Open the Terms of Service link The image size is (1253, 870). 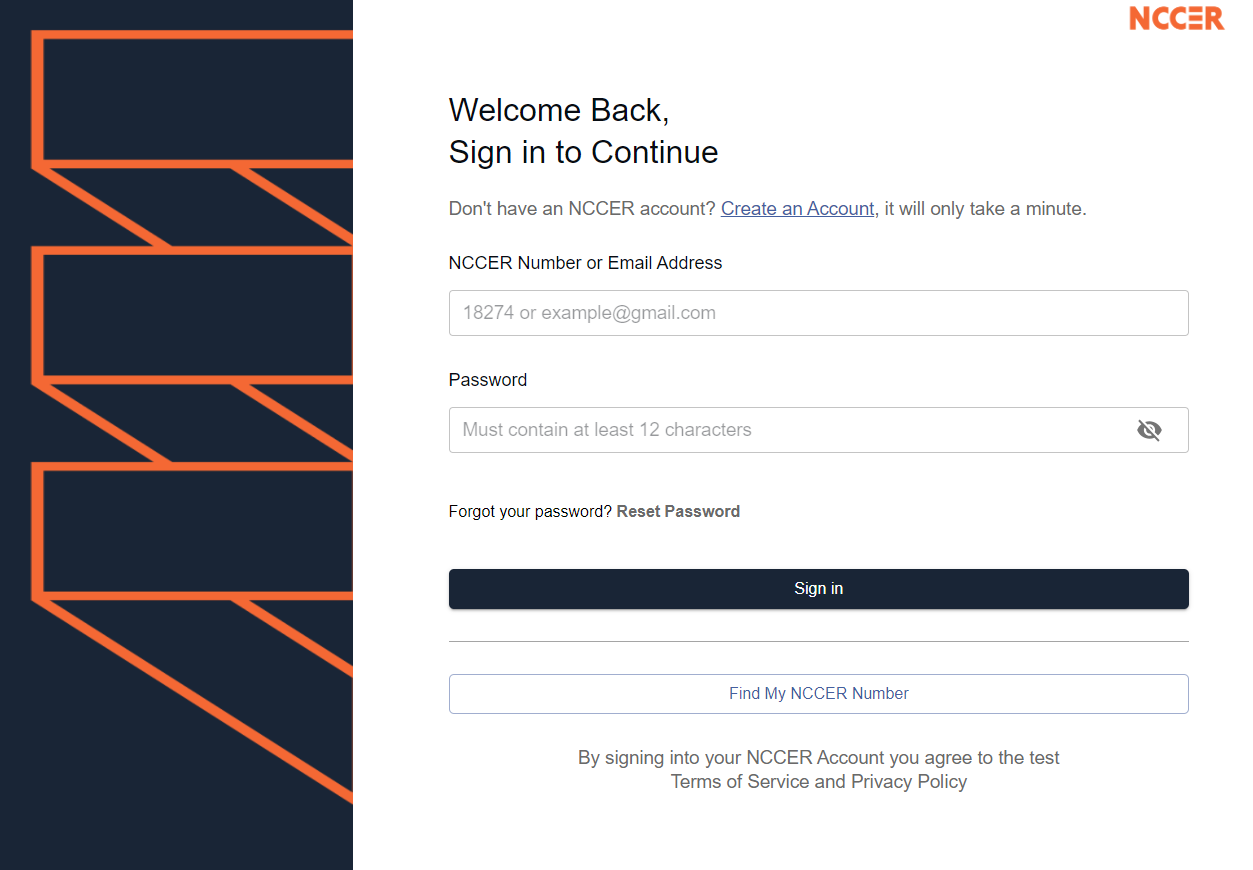point(740,781)
